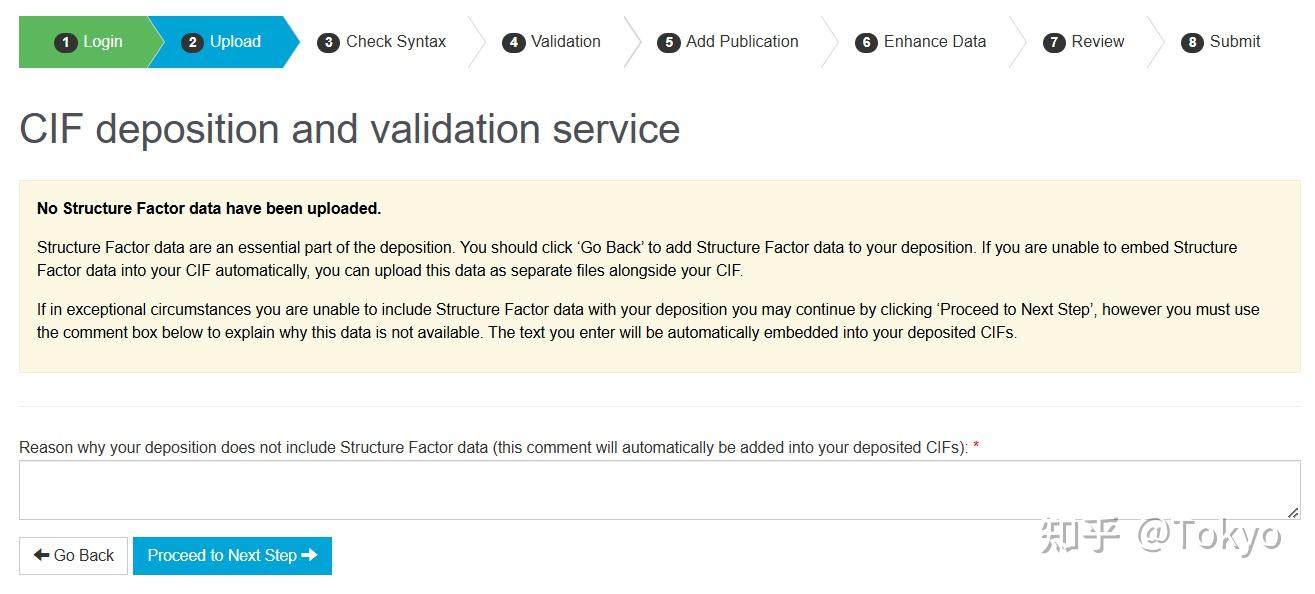The height and width of the screenshot is (594, 1315).
Task: Click the number 4 badge beside Validation
Action: click(x=513, y=42)
